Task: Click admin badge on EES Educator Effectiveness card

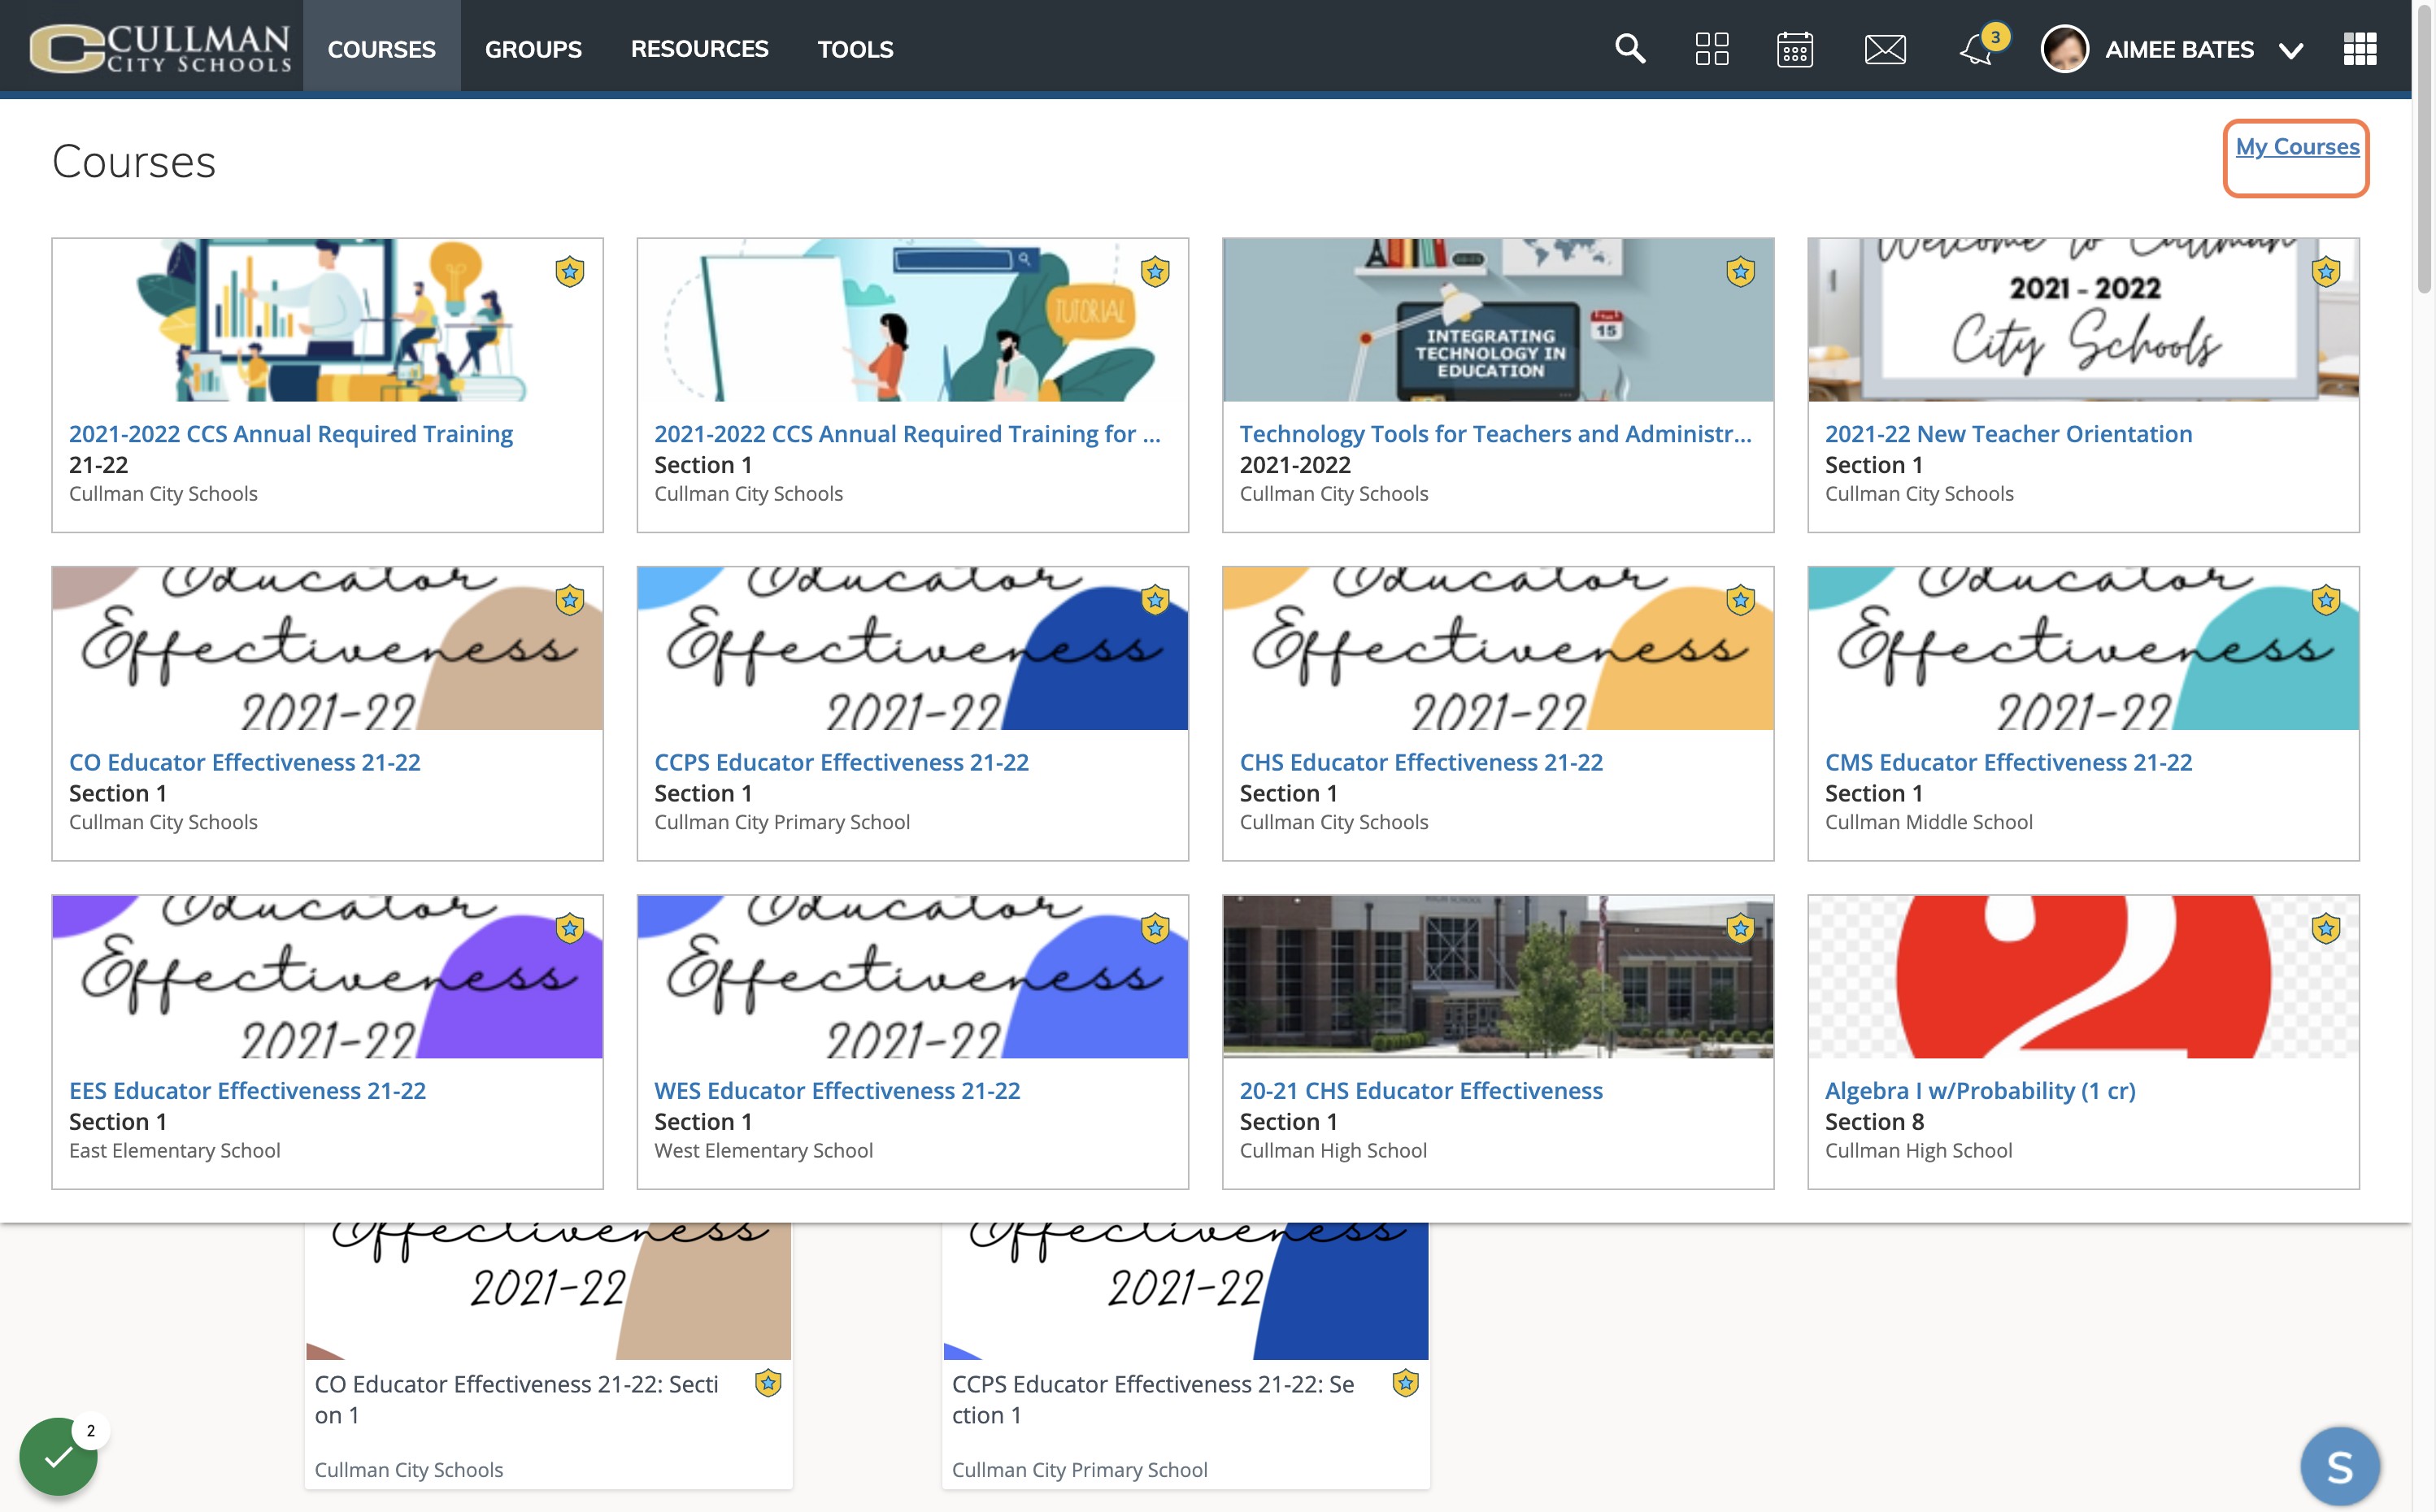Action: pos(570,927)
